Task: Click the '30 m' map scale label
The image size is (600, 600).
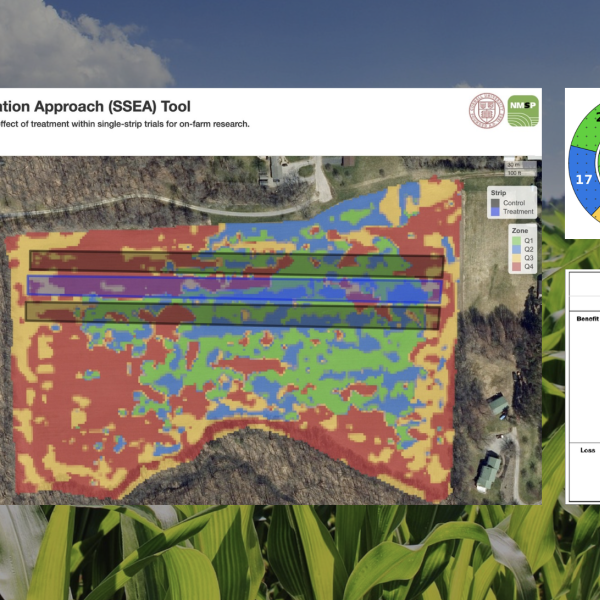Action: click(x=514, y=165)
